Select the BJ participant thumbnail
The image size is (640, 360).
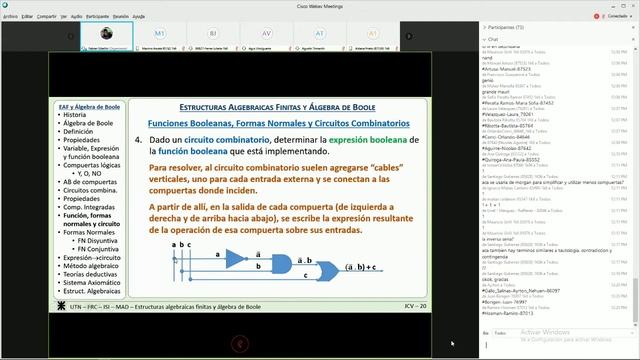pos(213,36)
